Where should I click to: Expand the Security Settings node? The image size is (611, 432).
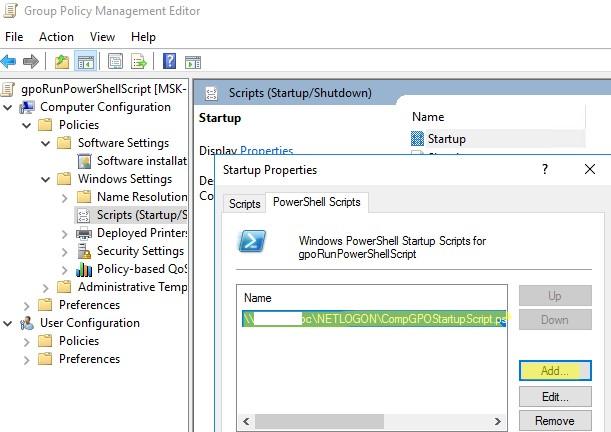click(x=65, y=252)
